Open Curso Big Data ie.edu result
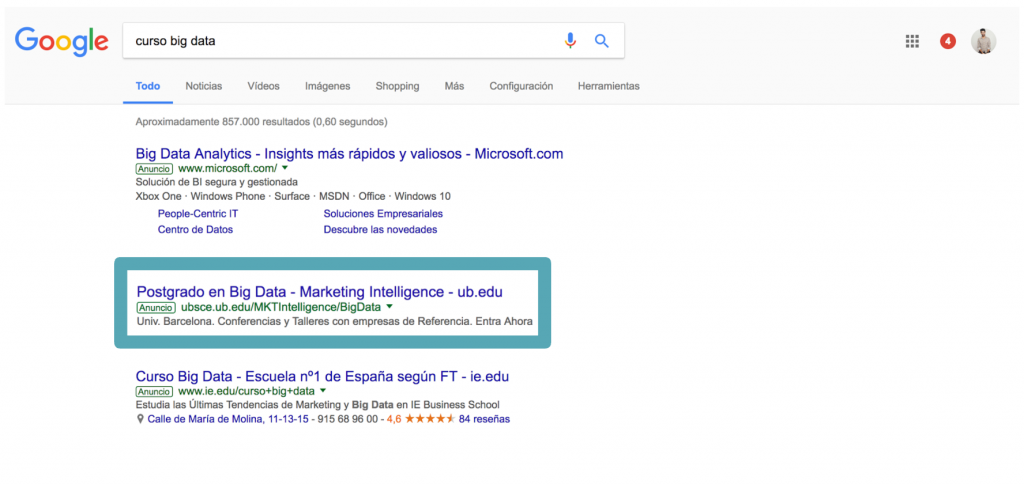 [x=323, y=377]
